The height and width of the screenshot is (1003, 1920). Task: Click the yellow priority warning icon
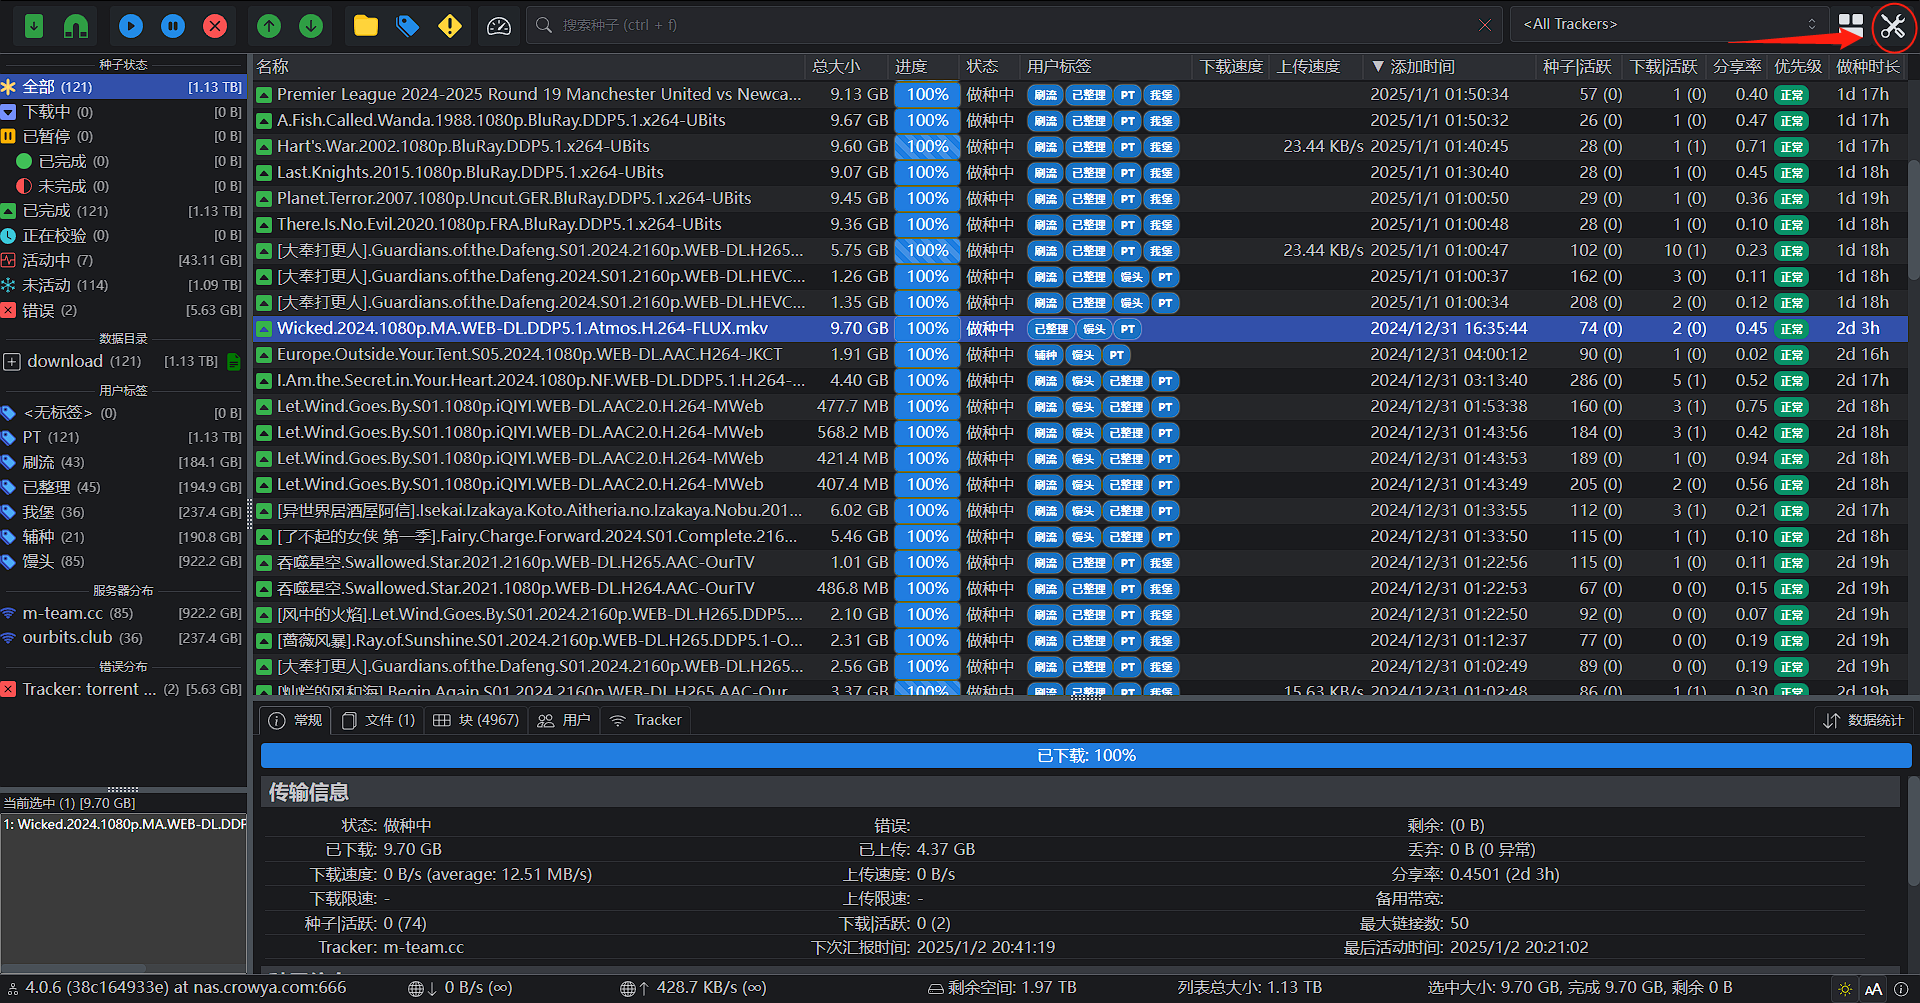coord(450,25)
